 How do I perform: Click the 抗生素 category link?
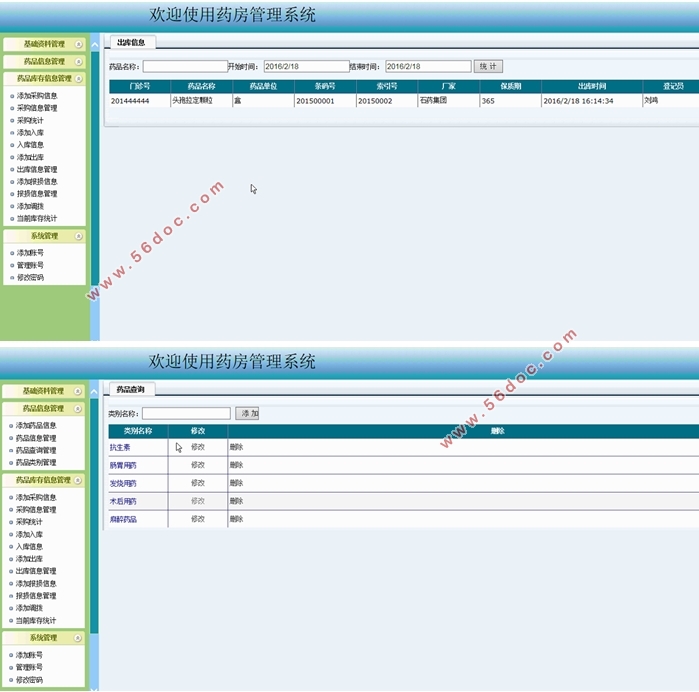(x=120, y=447)
